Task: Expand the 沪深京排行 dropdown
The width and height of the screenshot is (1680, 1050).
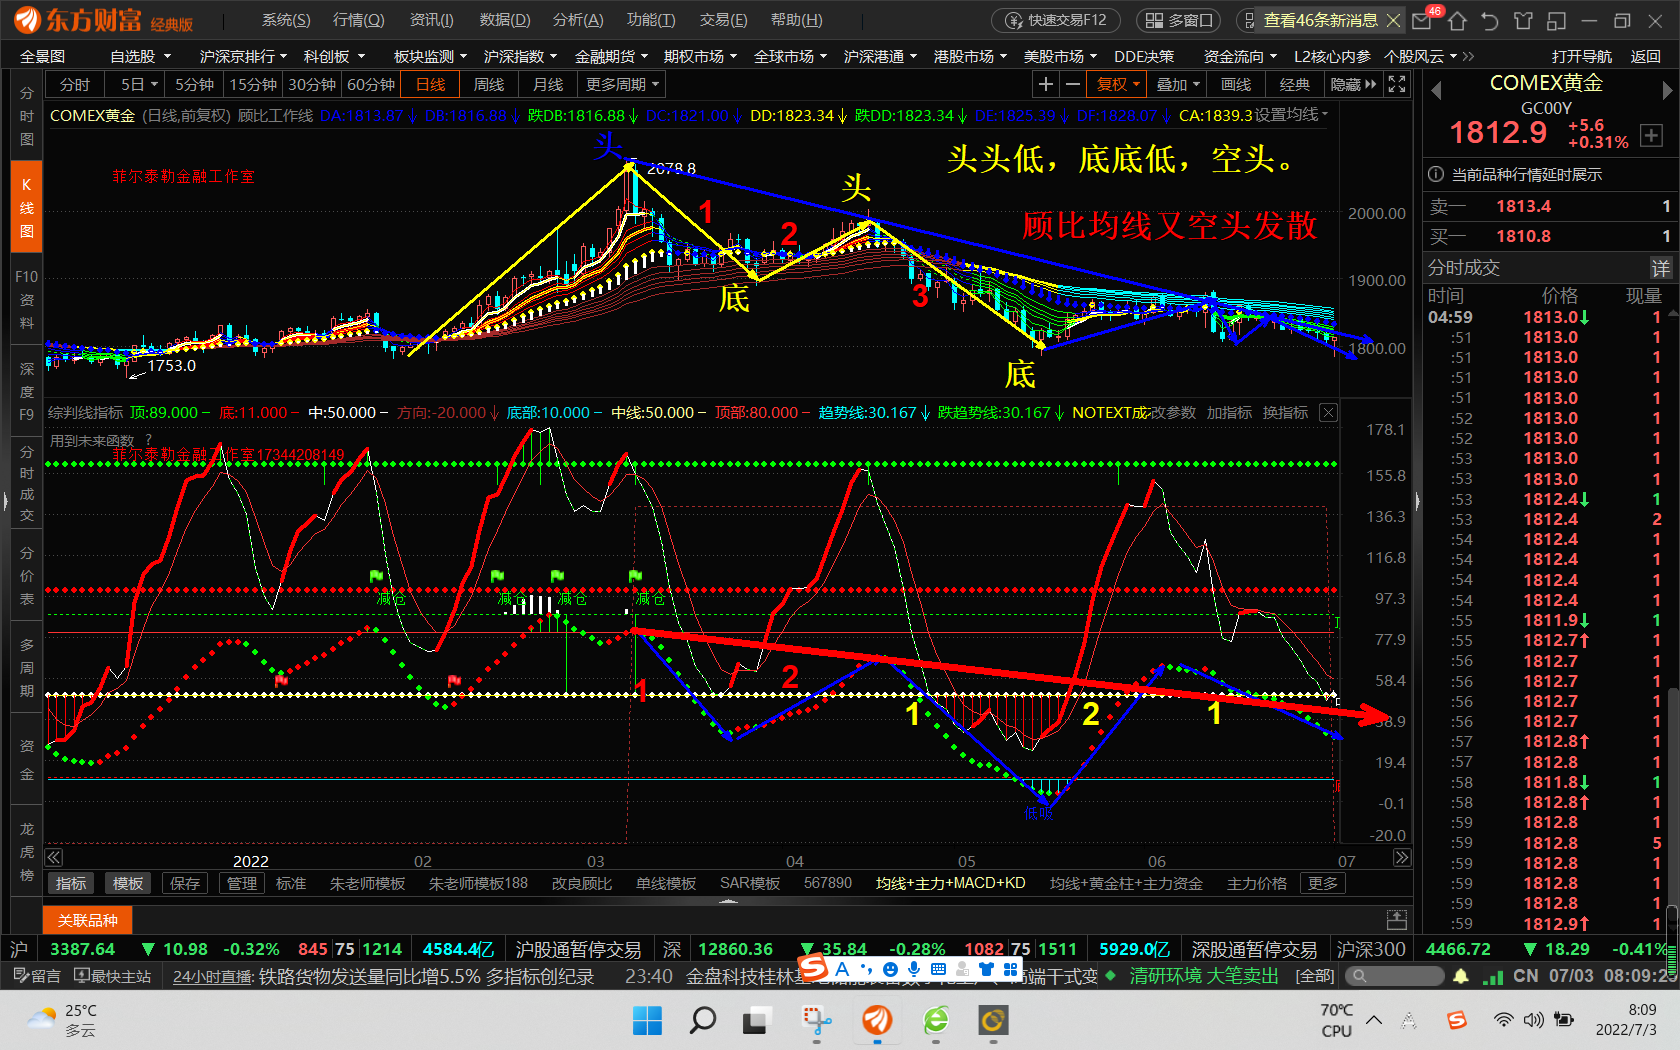Action: click(x=243, y=57)
